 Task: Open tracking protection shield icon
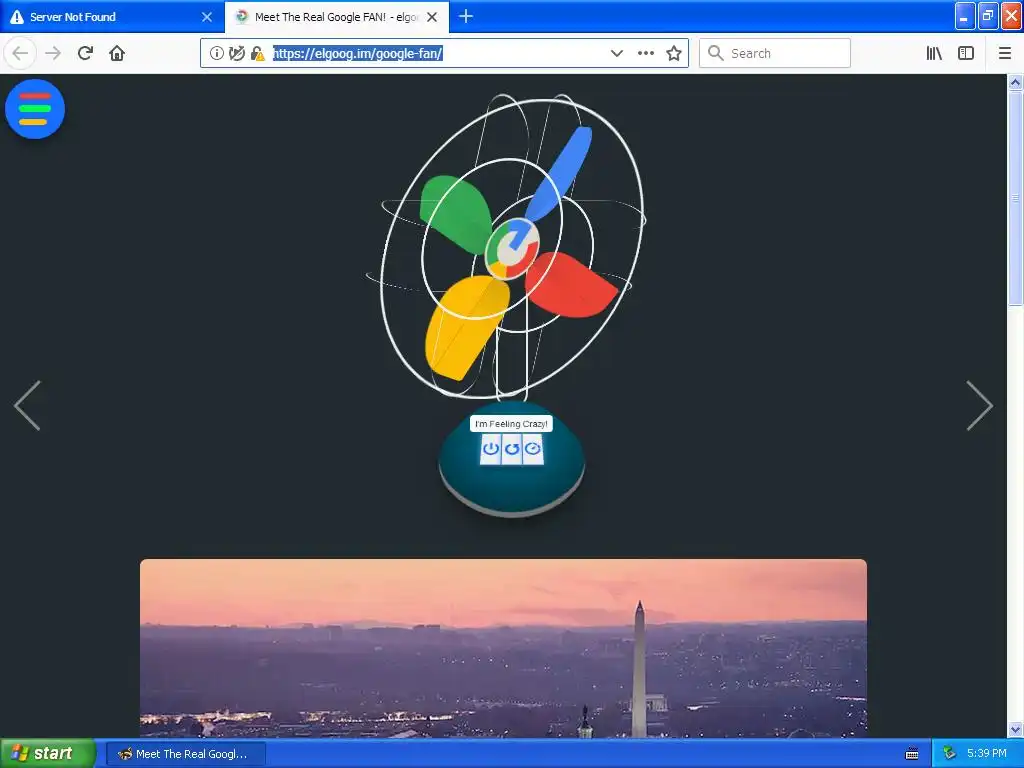coord(237,54)
